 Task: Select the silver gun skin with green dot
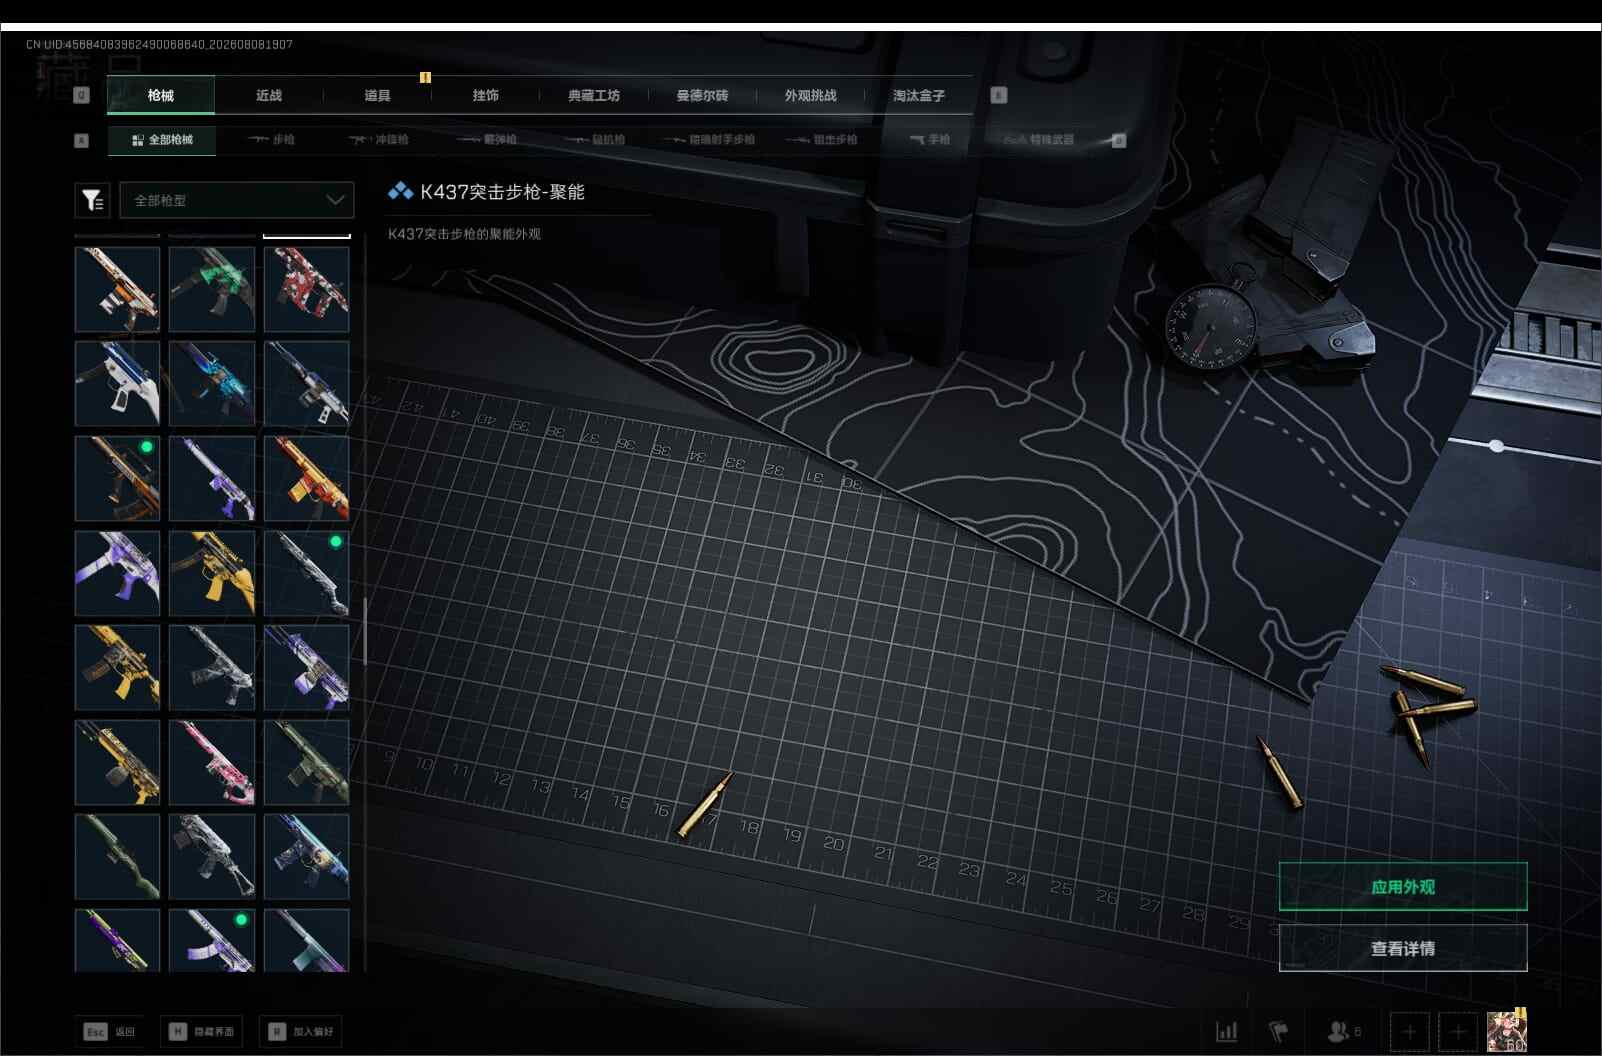click(306, 573)
